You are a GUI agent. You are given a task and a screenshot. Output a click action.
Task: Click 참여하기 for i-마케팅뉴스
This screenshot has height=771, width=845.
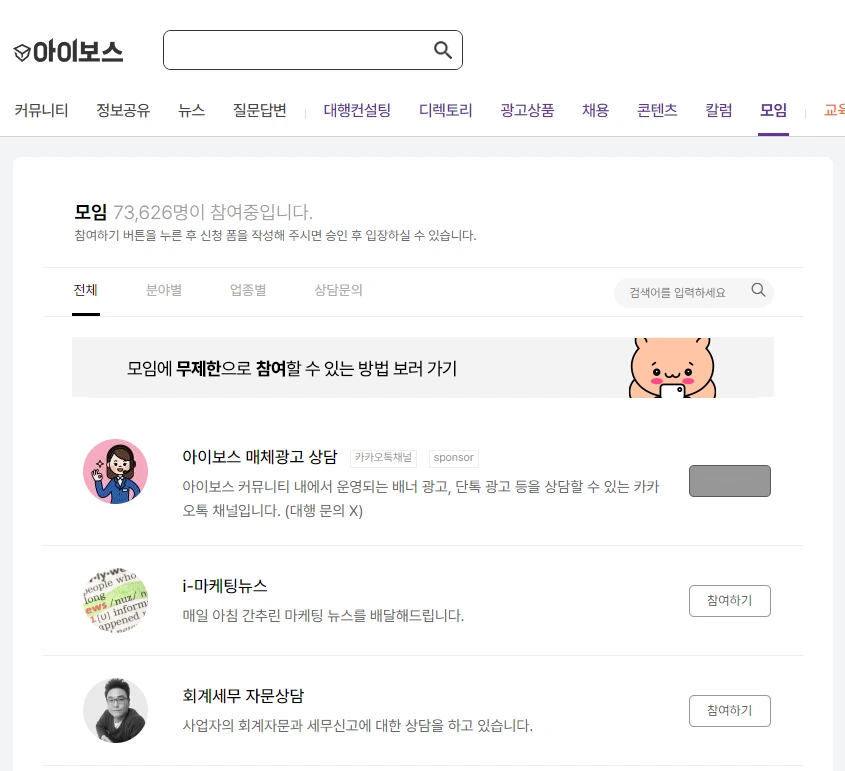pos(730,601)
